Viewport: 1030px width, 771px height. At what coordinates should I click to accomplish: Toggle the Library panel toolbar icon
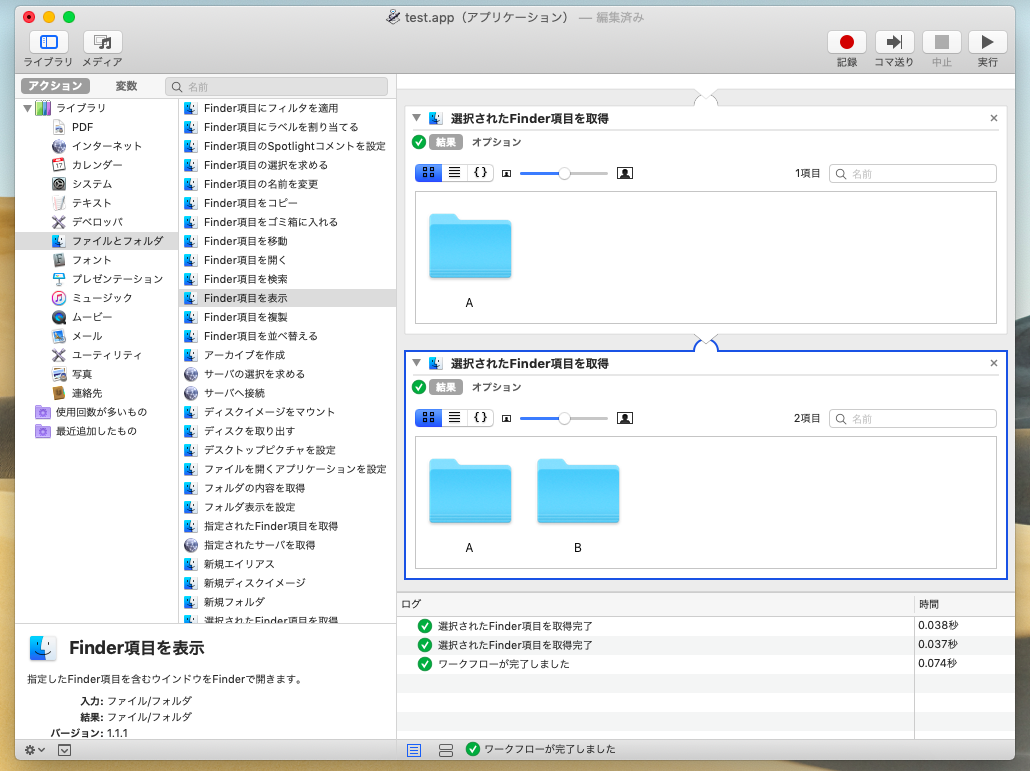coord(48,42)
